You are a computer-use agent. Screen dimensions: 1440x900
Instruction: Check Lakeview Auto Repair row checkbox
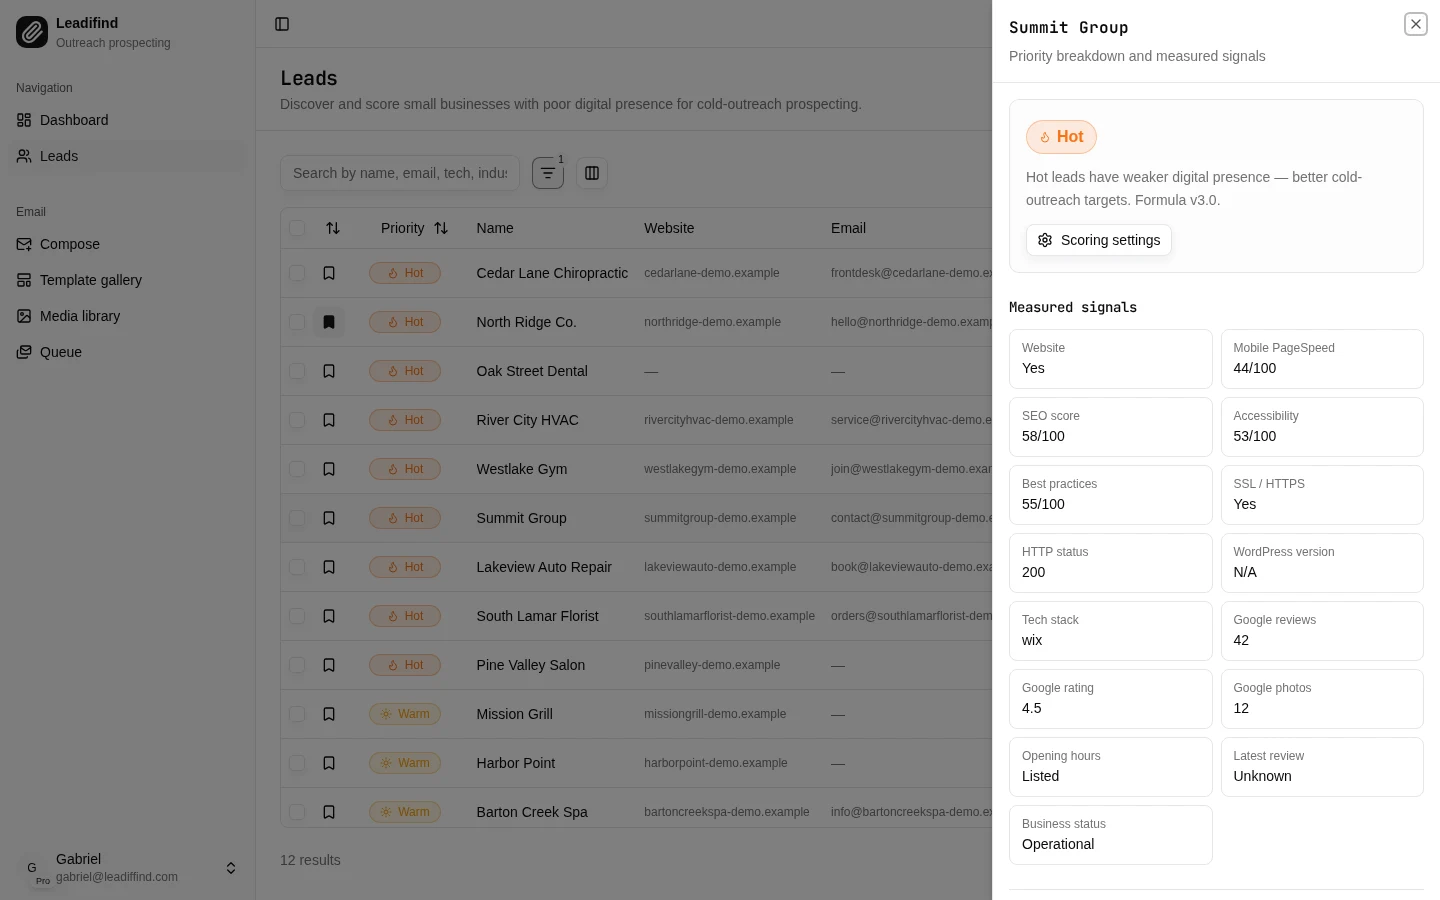coord(297,567)
